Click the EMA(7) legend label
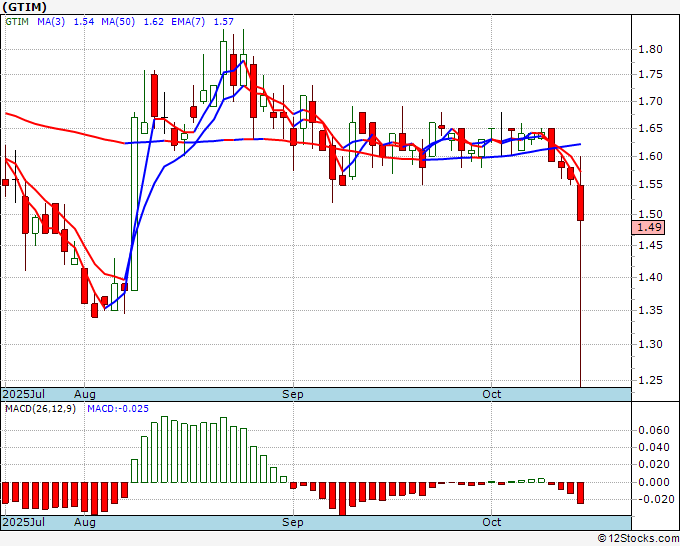680x546 pixels. pos(188,21)
